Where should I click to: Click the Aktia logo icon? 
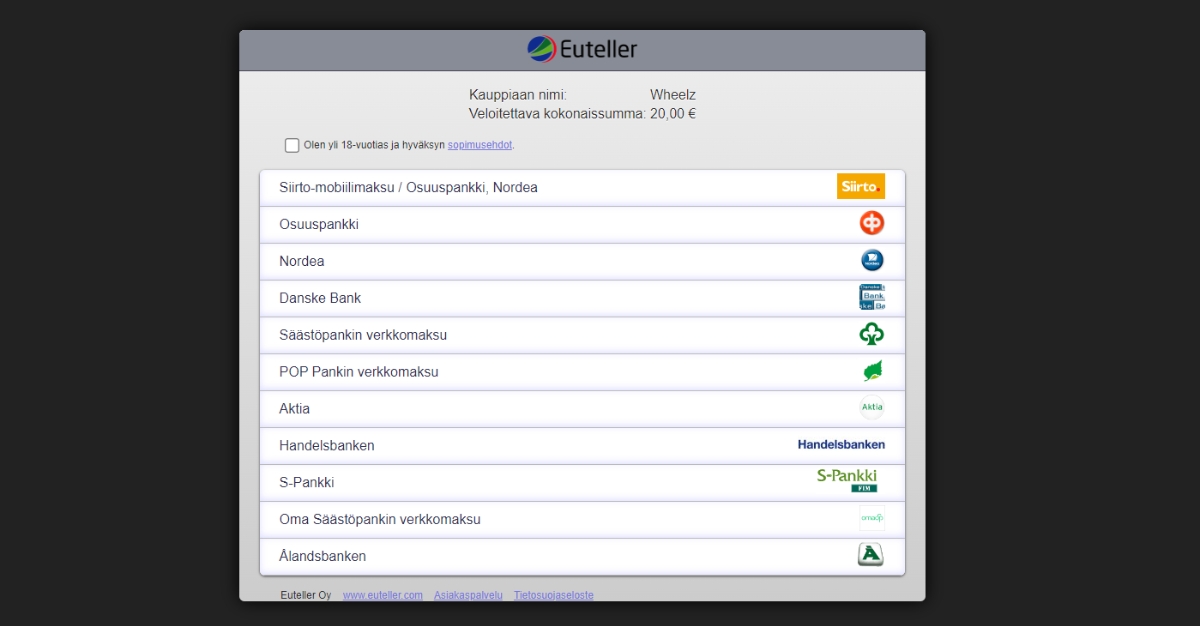click(x=872, y=408)
